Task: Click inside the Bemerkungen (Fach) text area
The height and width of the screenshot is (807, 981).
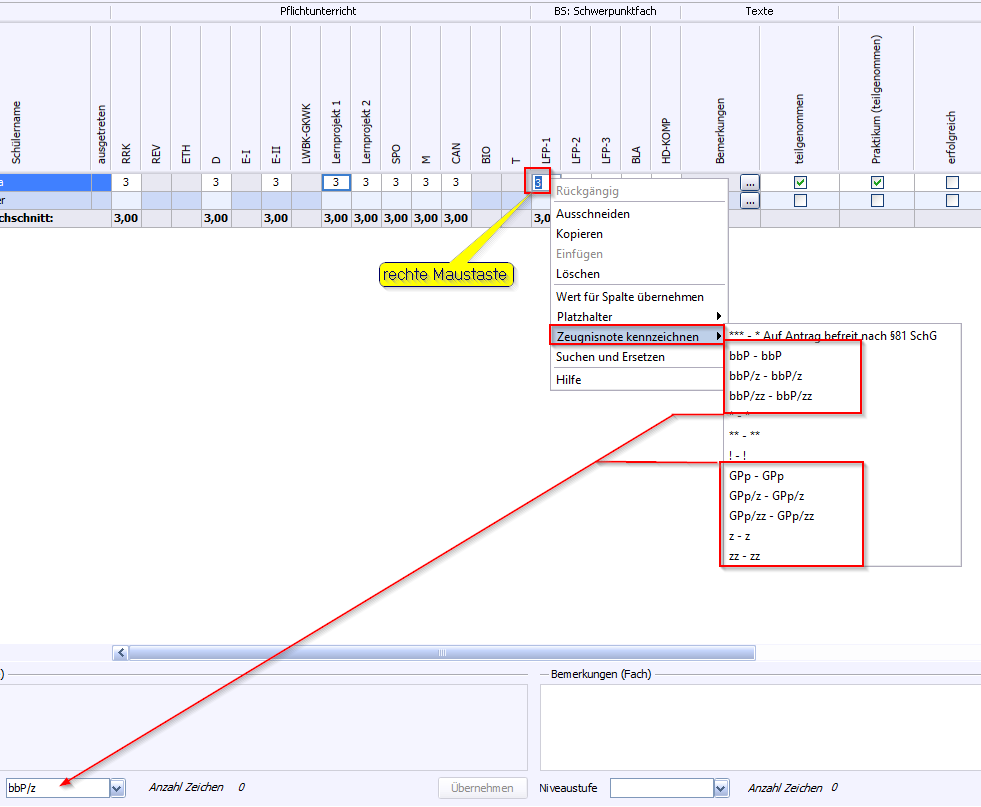Action: tap(760, 727)
